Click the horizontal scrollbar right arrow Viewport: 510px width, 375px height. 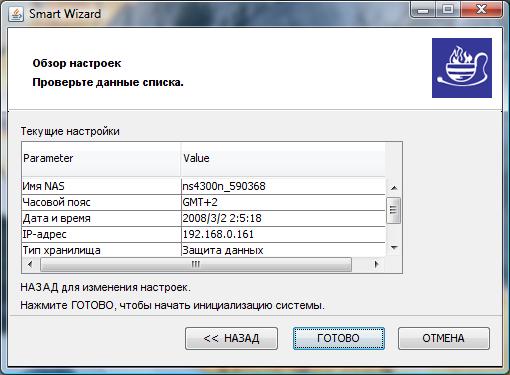tap(377, 264)
